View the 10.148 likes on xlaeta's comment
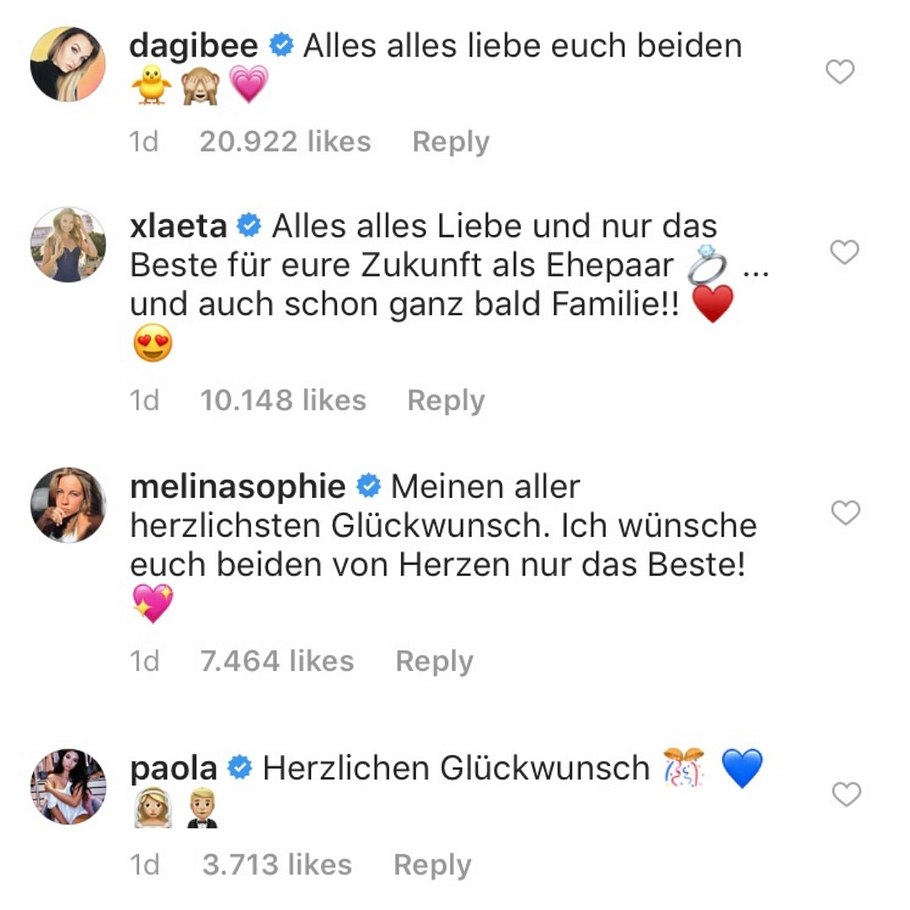 click(x=283, y=400)
